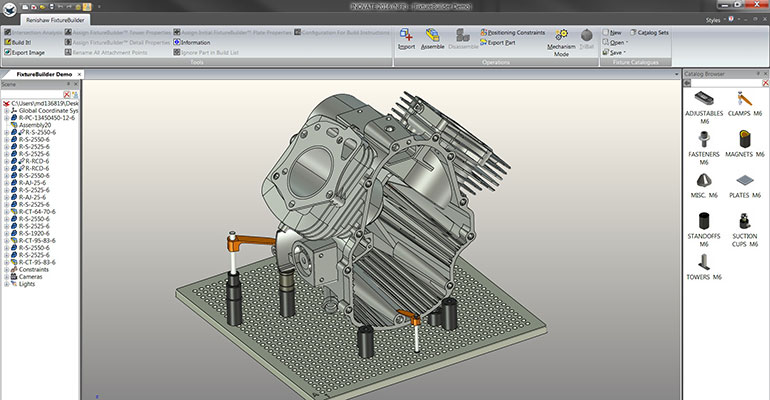770x400 pixels.
Task: Click the large orange clamp arm
Action: click(x=253, y=241)
